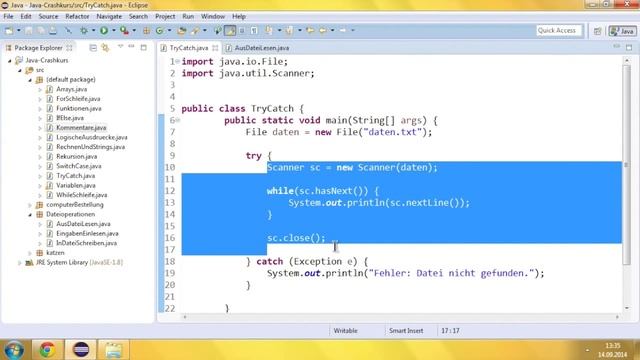Open the Run menu
This screenshot has height=360, width=640.
point(188,16)
